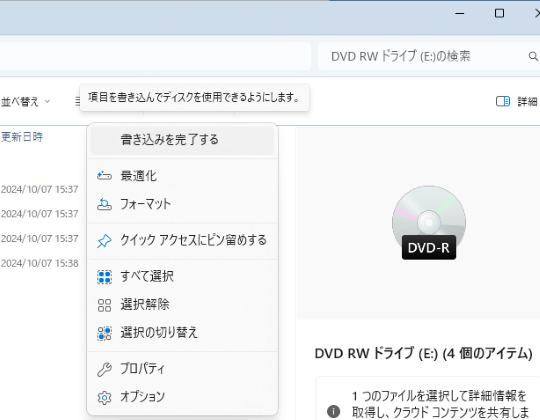Open オプション from the menu
Screen dimensions: 540x420
pos(182,397)
